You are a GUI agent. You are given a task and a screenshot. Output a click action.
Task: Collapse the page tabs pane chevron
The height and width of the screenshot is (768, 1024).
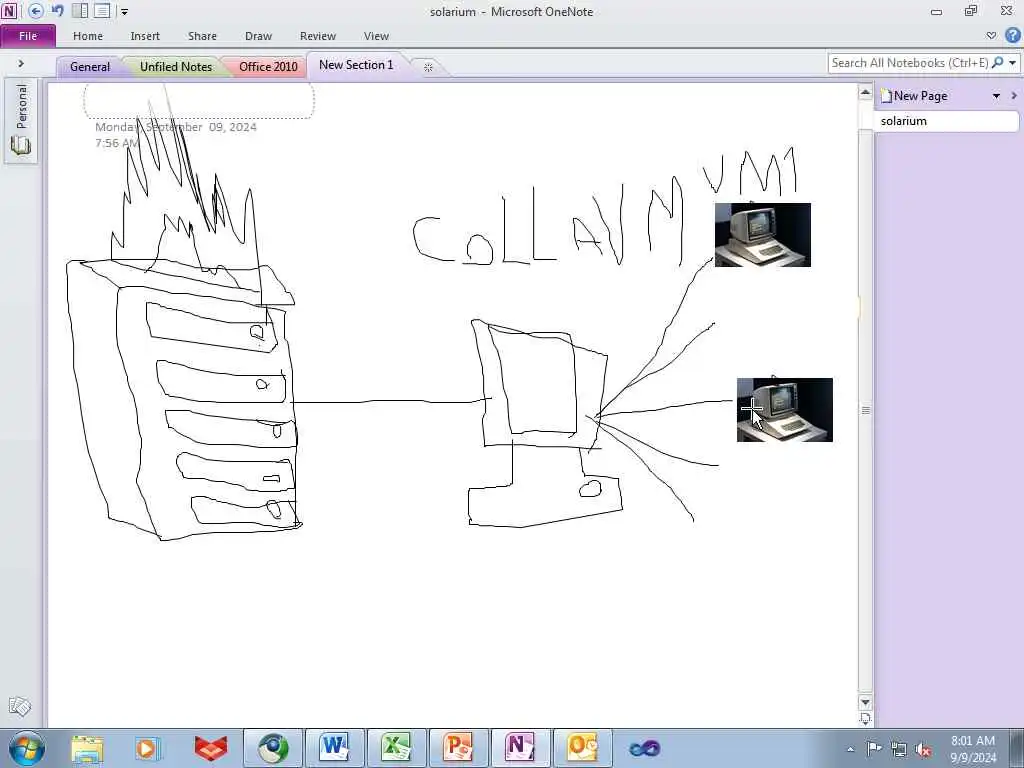coord(1014,96)
